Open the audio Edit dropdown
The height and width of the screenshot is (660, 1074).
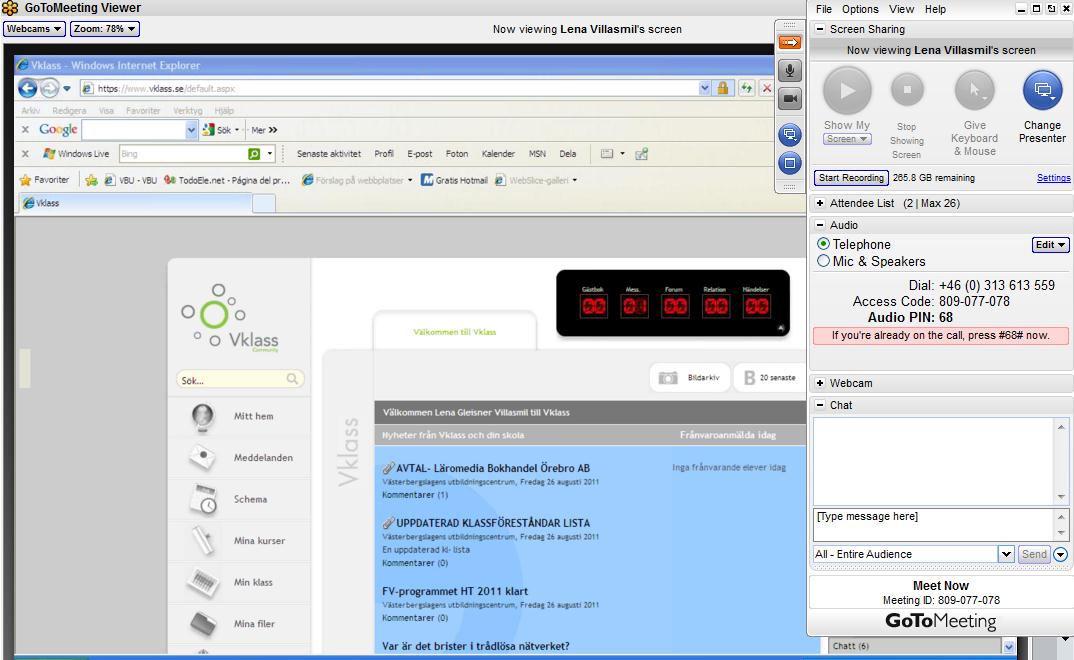[x=1051, y=244]
